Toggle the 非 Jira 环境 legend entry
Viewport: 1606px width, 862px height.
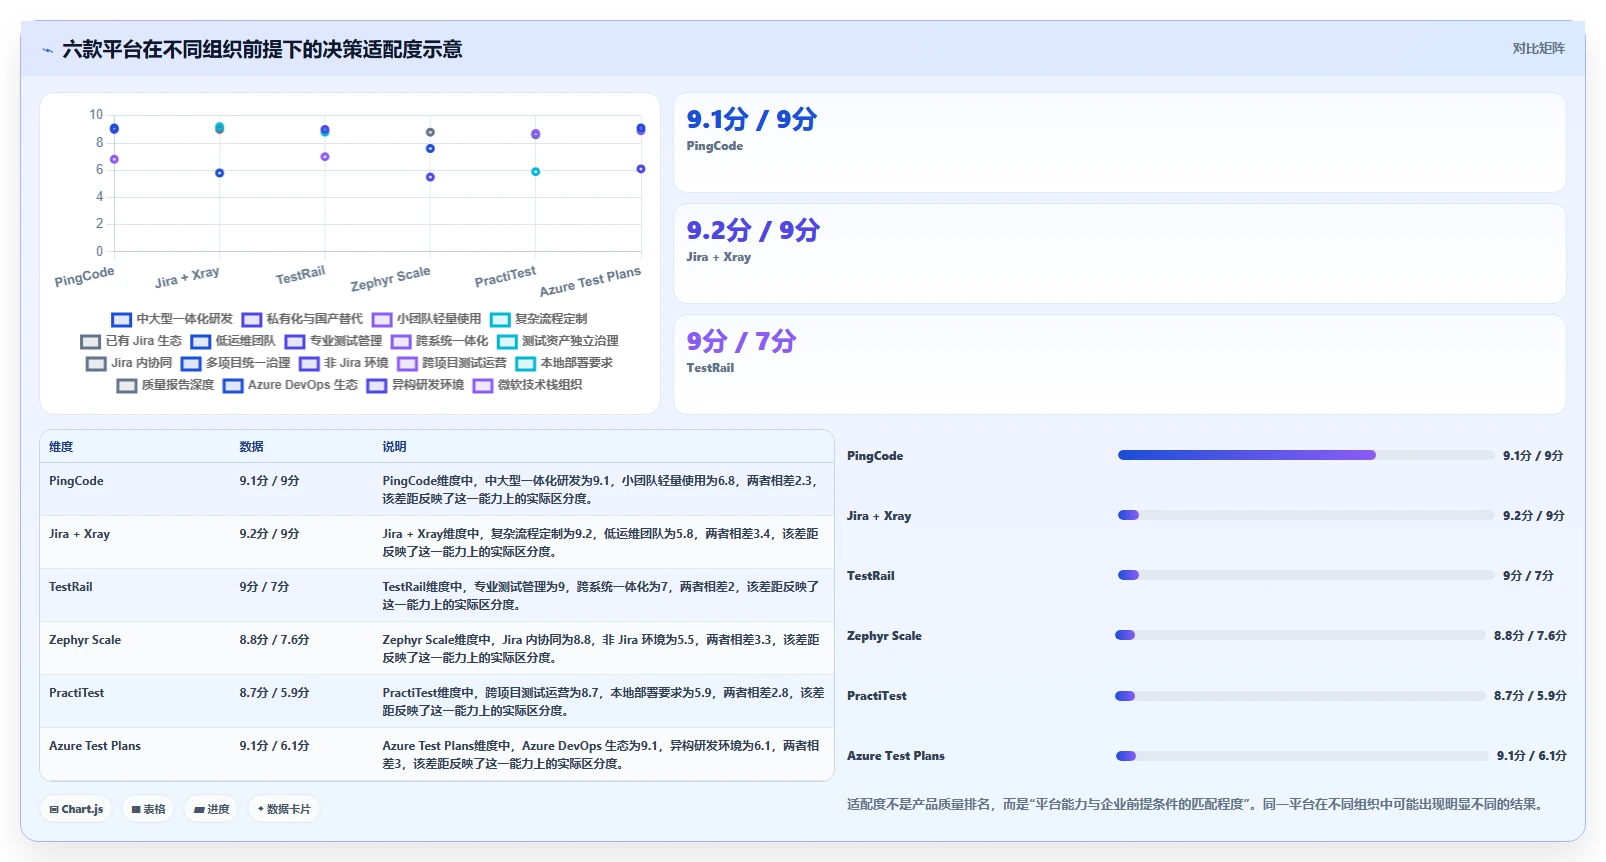pyautogui.click(x=343, y=363)
